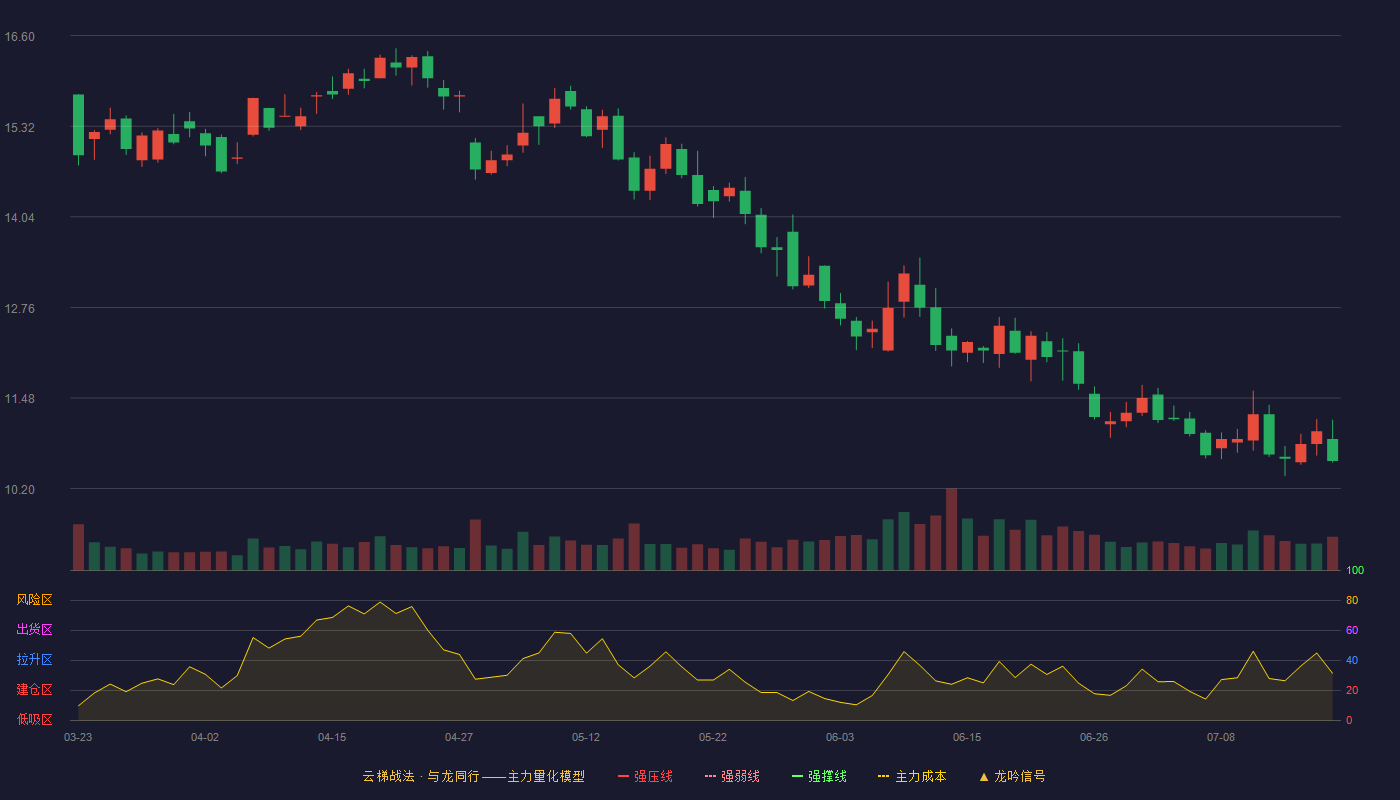
Task: Click the orange 80 indicator scale label
Action: pos(1352,600)
